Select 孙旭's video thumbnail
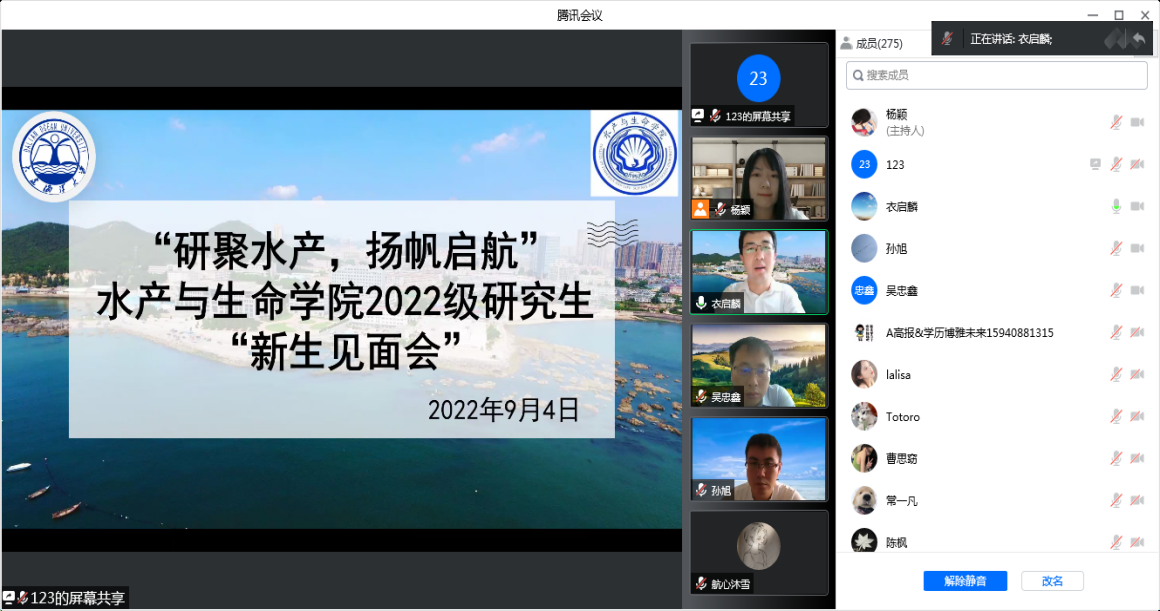The height and width of the screenshot is (611, 1160). click(759, 459)
